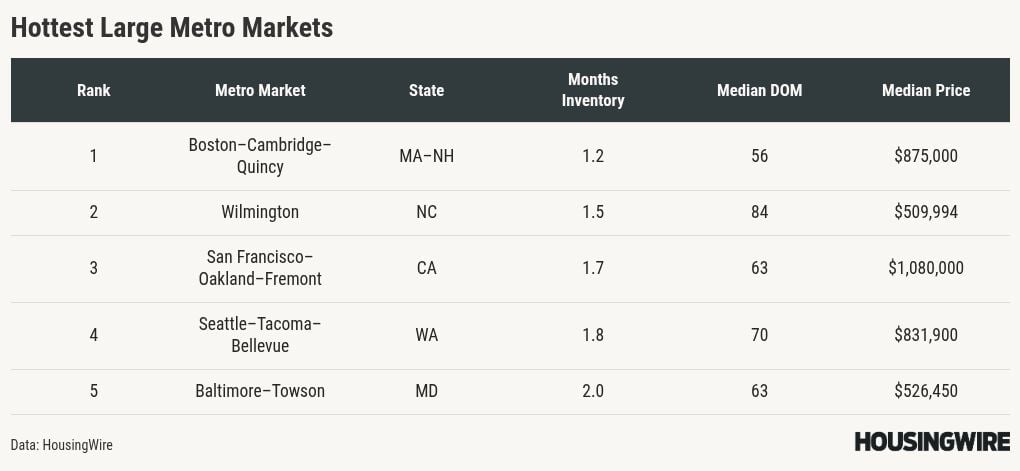Sort by the Rank column header
The width and height of the screenshot is (1020, 471).
coord(94,90)
